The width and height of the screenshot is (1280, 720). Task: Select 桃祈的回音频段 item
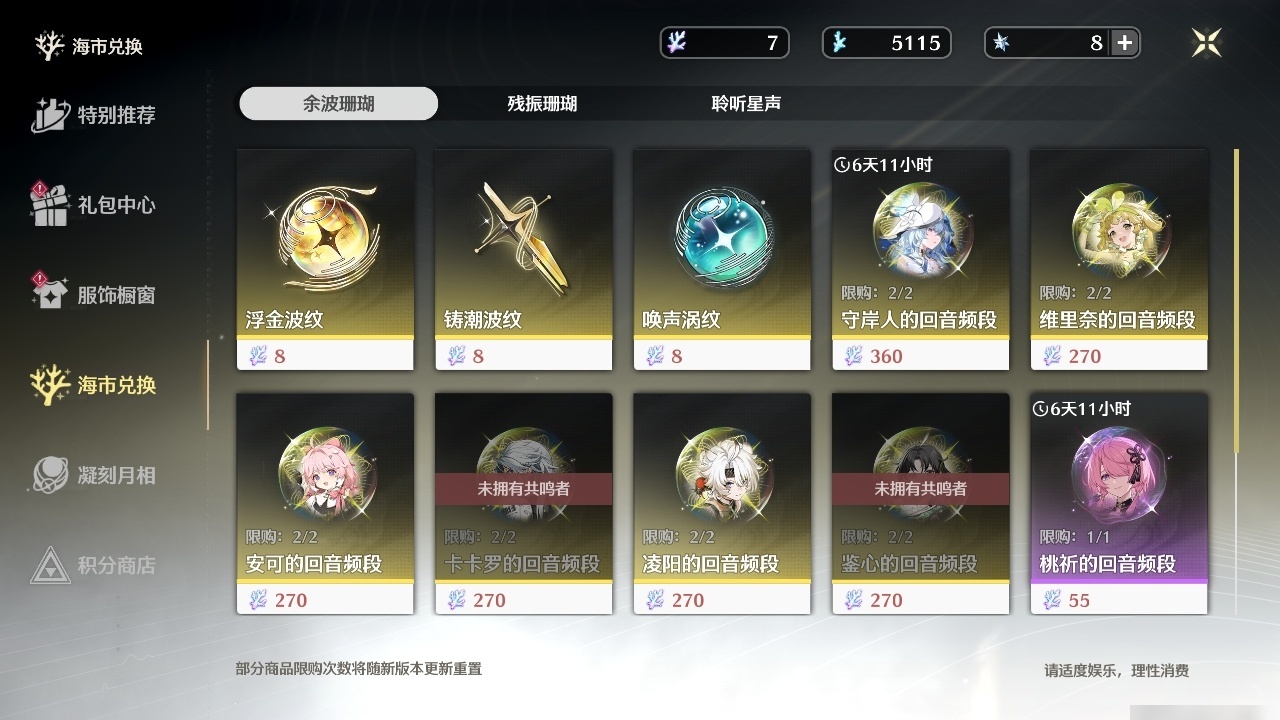pos(1119,503)
